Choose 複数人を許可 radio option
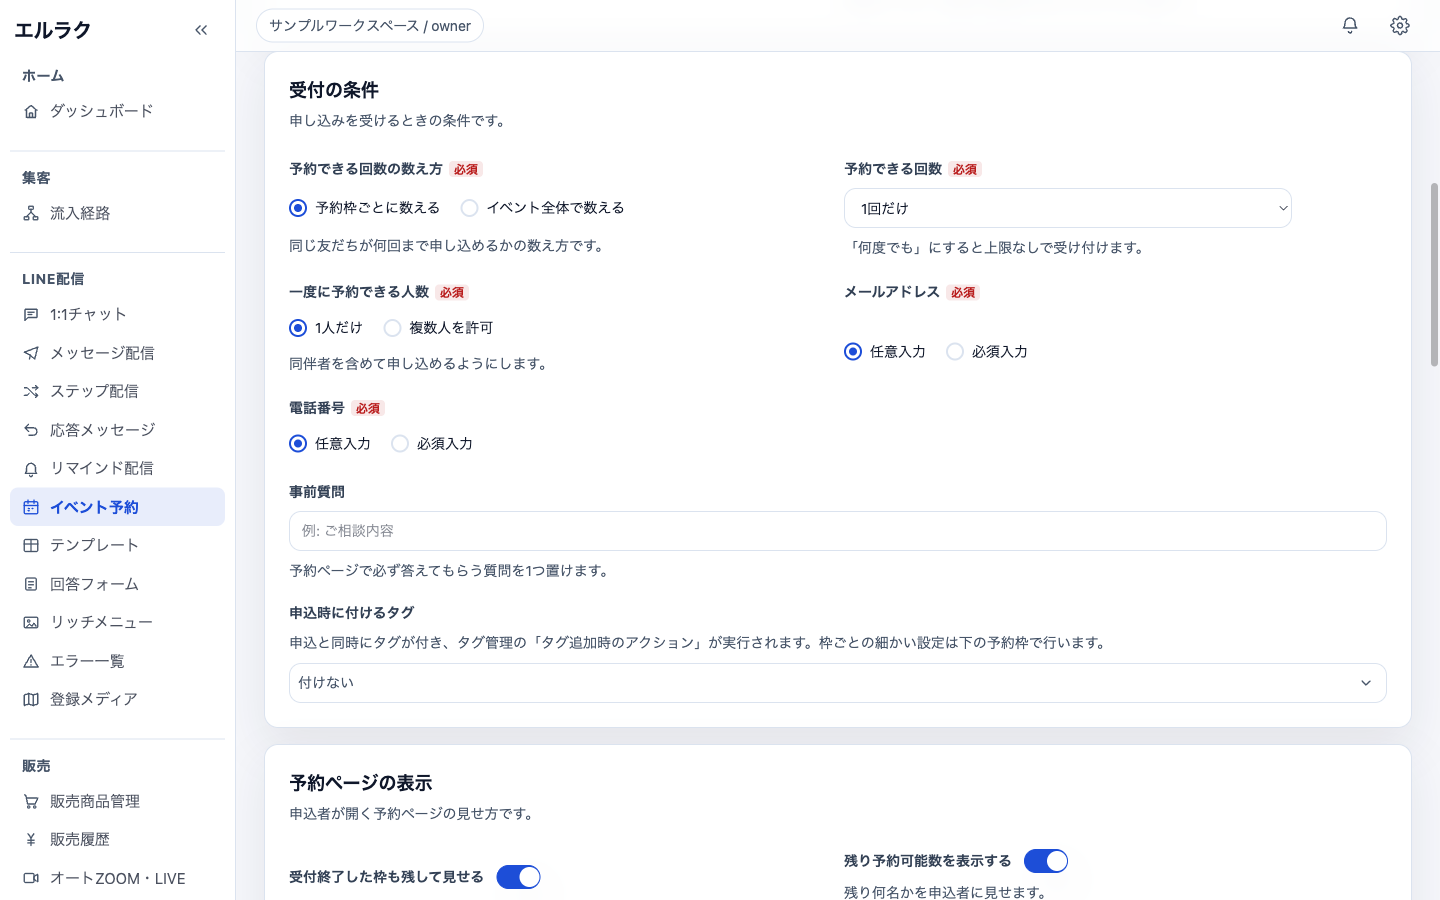This screenshot has width=1440, height=900. click(392, 328)
